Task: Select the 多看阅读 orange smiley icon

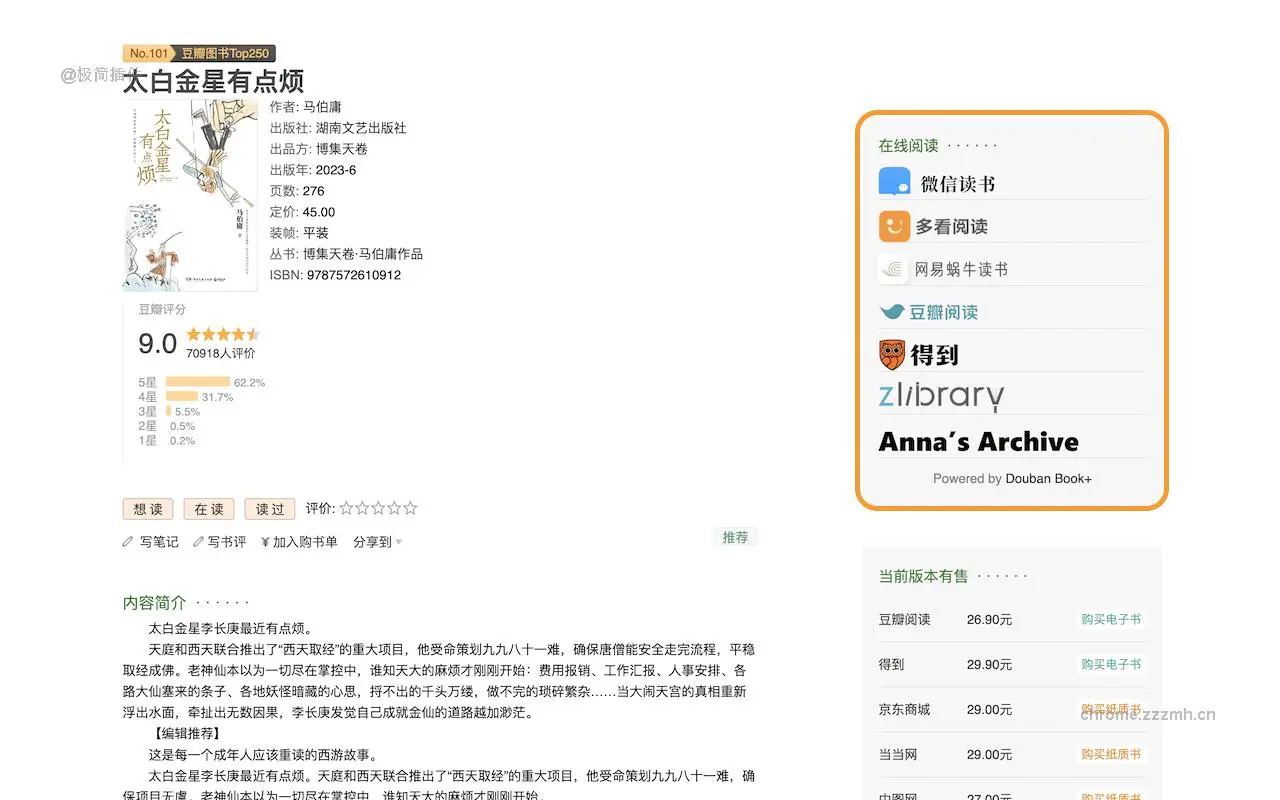Action: 895,226
